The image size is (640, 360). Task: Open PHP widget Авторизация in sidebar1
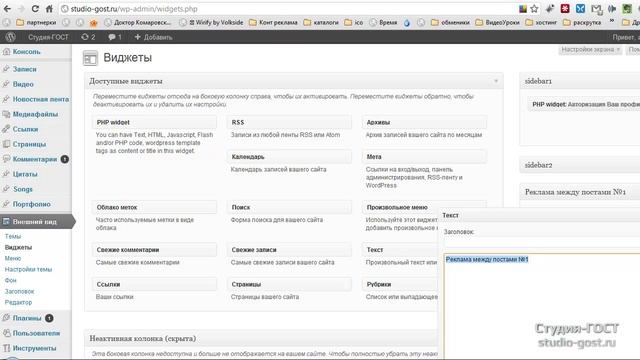point(584,104)
